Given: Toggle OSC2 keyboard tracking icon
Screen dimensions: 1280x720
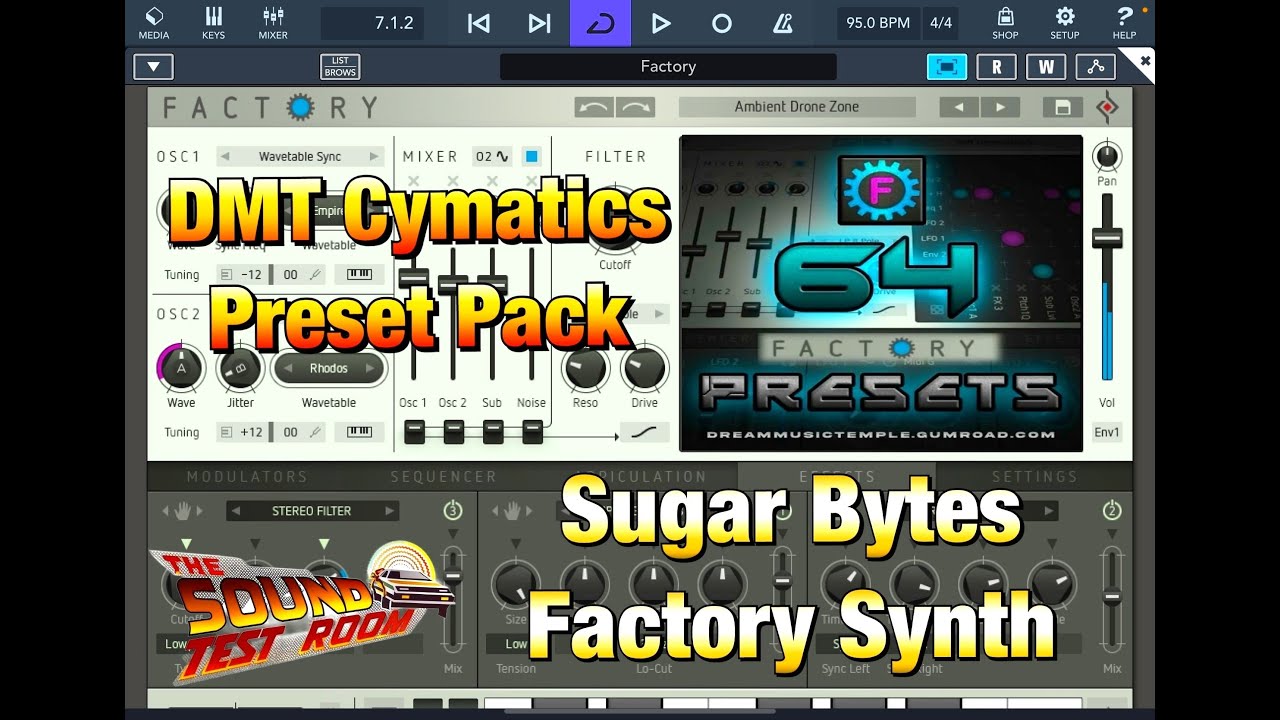Looking at the screenshot, I should click(x=359, y=433).
